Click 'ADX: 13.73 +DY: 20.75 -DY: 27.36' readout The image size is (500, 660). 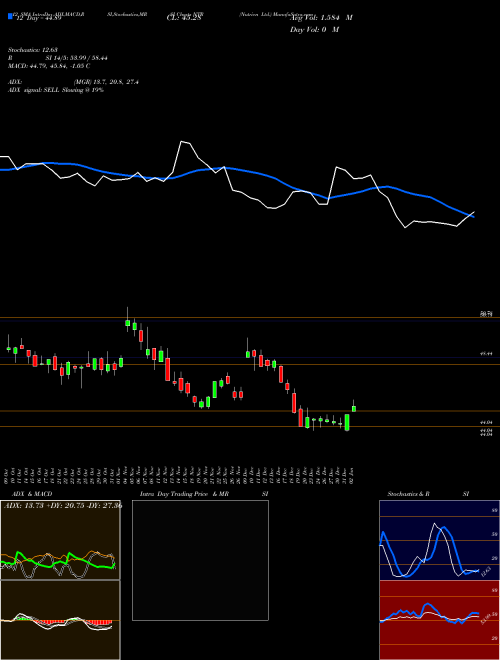coord(63,505)
